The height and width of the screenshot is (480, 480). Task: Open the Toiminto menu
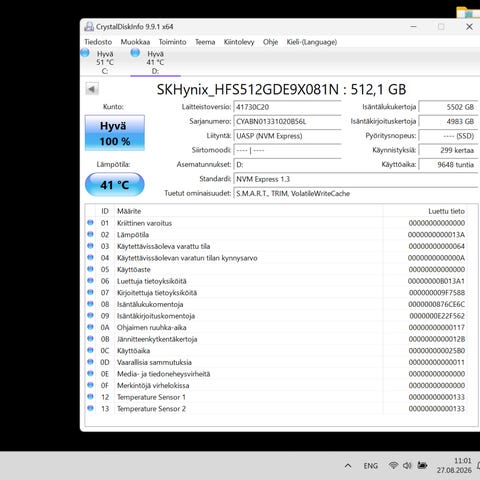click(172, 42)
